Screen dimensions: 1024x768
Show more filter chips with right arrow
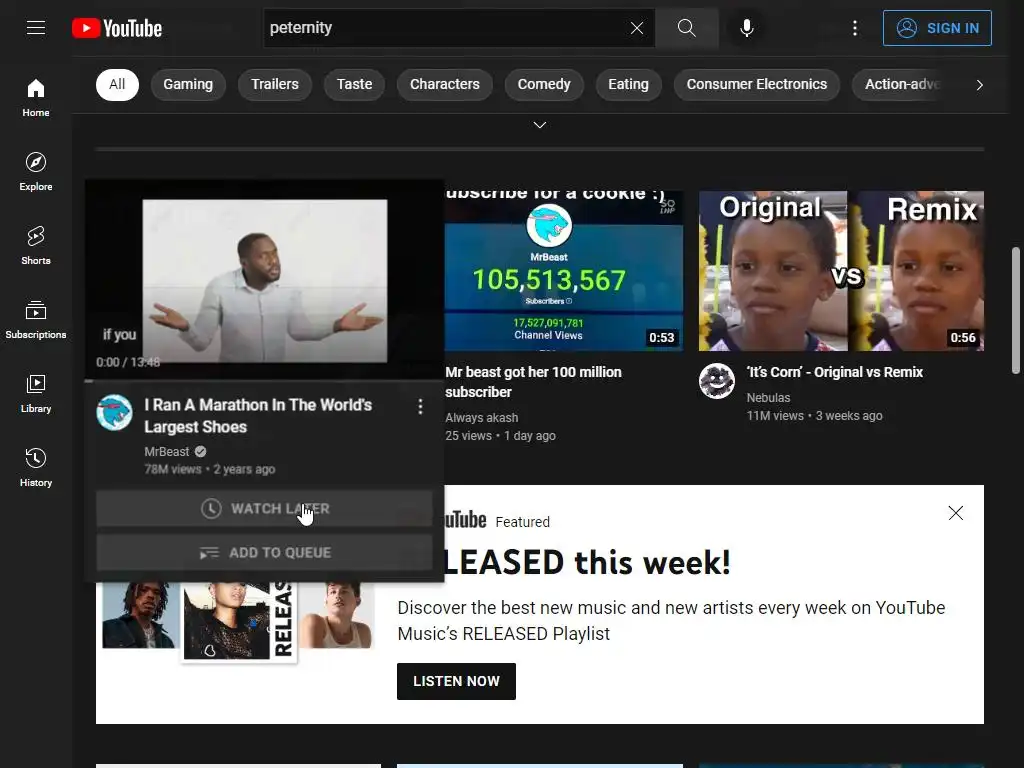979,85
